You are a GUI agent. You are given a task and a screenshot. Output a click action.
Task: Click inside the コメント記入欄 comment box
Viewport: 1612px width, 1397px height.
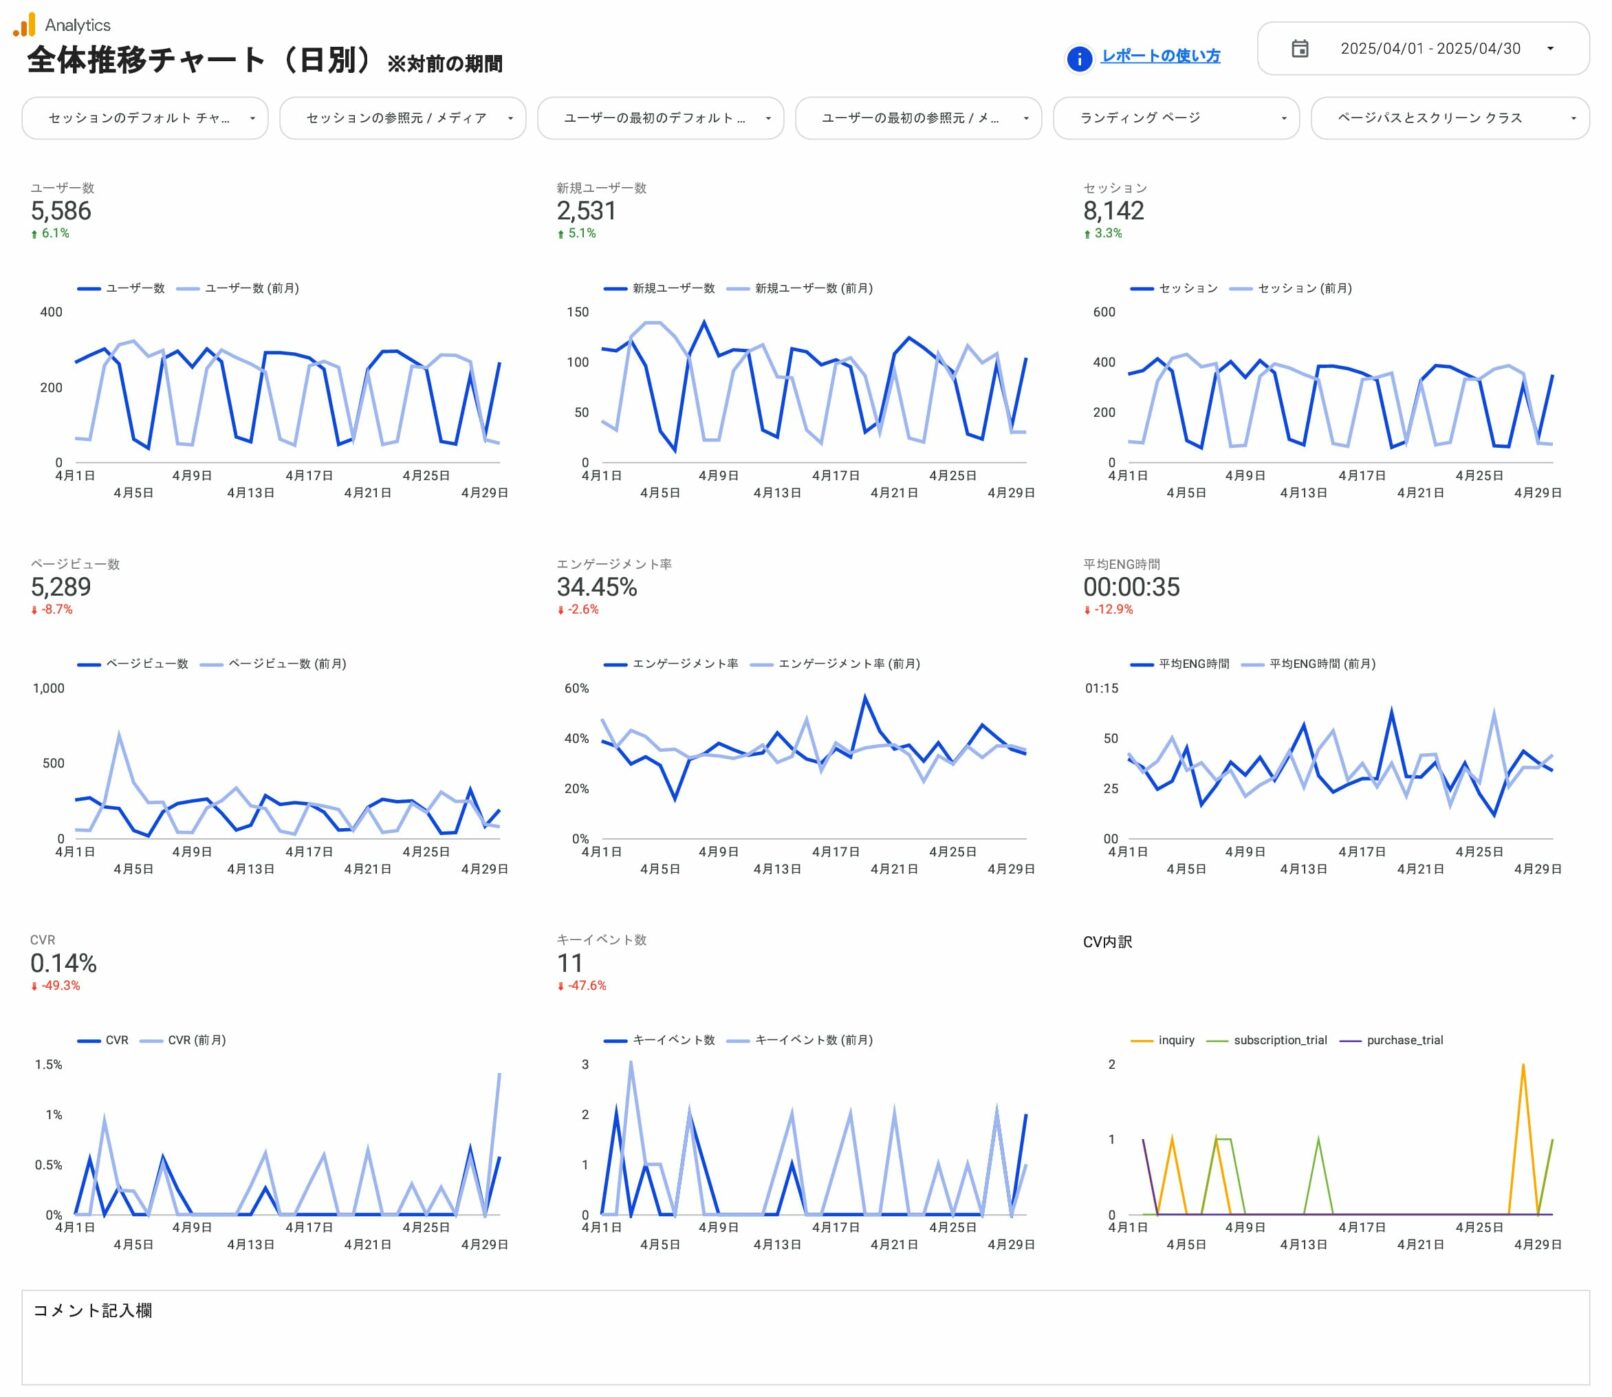pos(805,1345)
